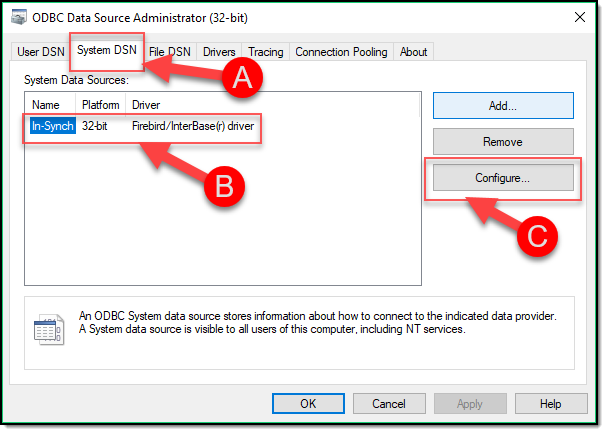Viewport: 606px width, 433px height.
Task: Switch to the User DSN tab
Action: tap(41, 52)
